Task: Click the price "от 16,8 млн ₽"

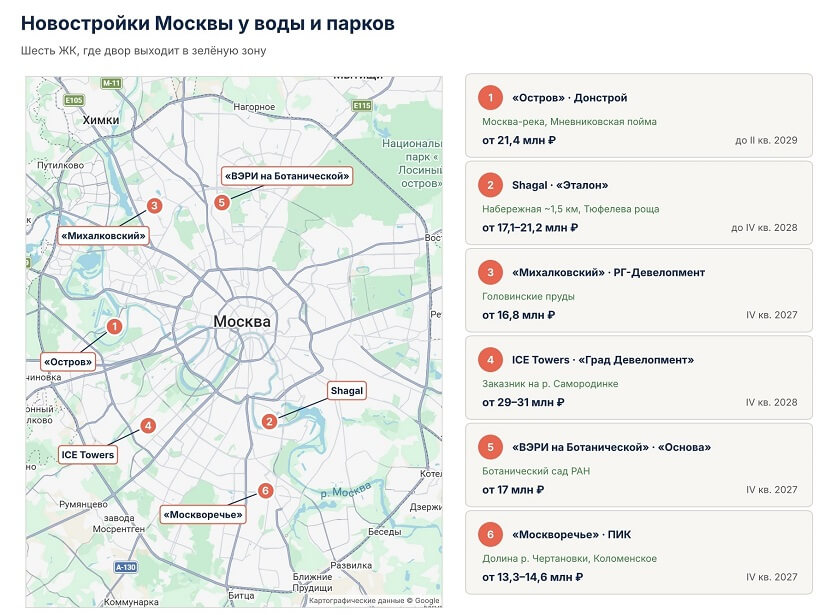Action: coord(519,315)
